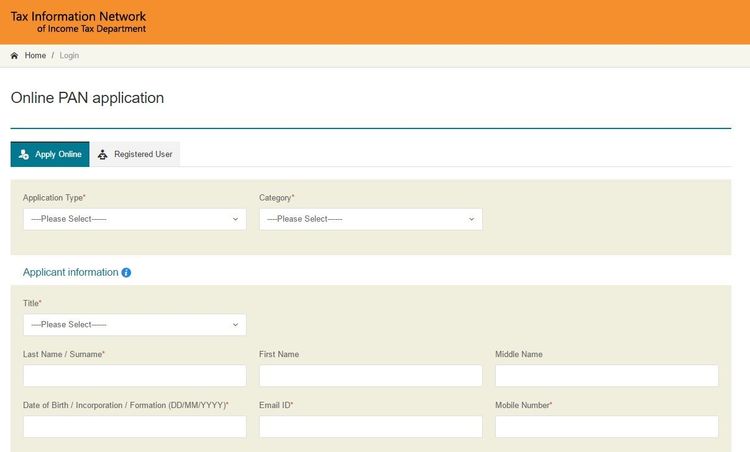750x452 pixels.
Task: Expand the Category dropdown
Action: 370,219
